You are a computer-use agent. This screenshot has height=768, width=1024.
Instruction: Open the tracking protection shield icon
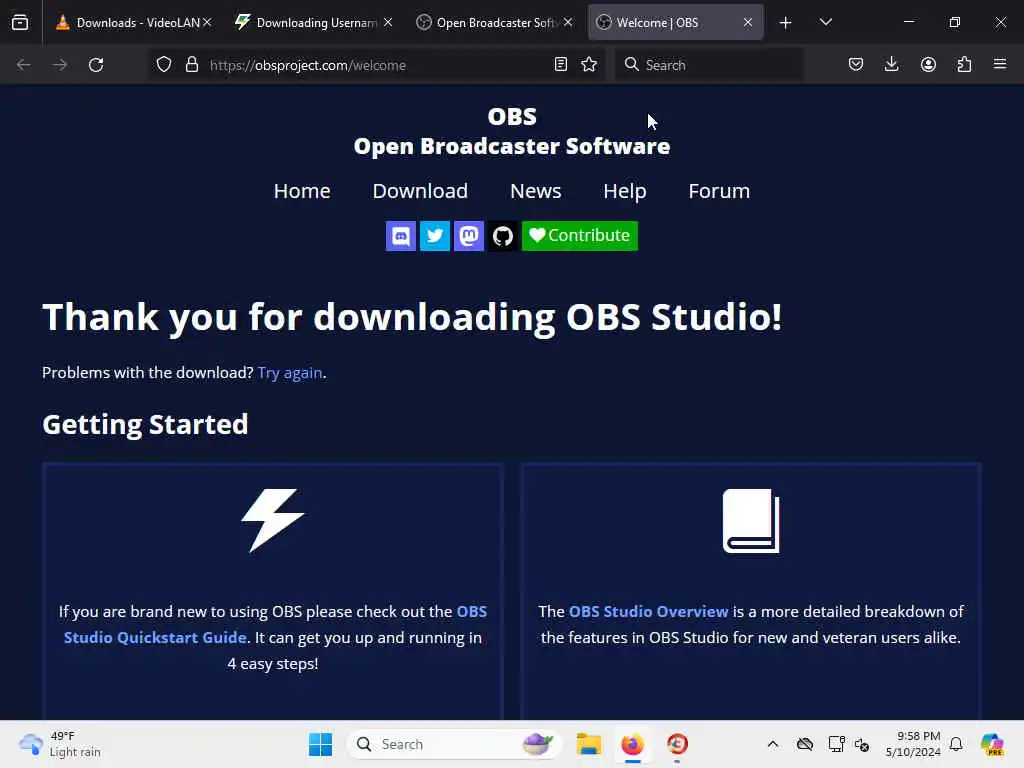click(x=164, y=65)
